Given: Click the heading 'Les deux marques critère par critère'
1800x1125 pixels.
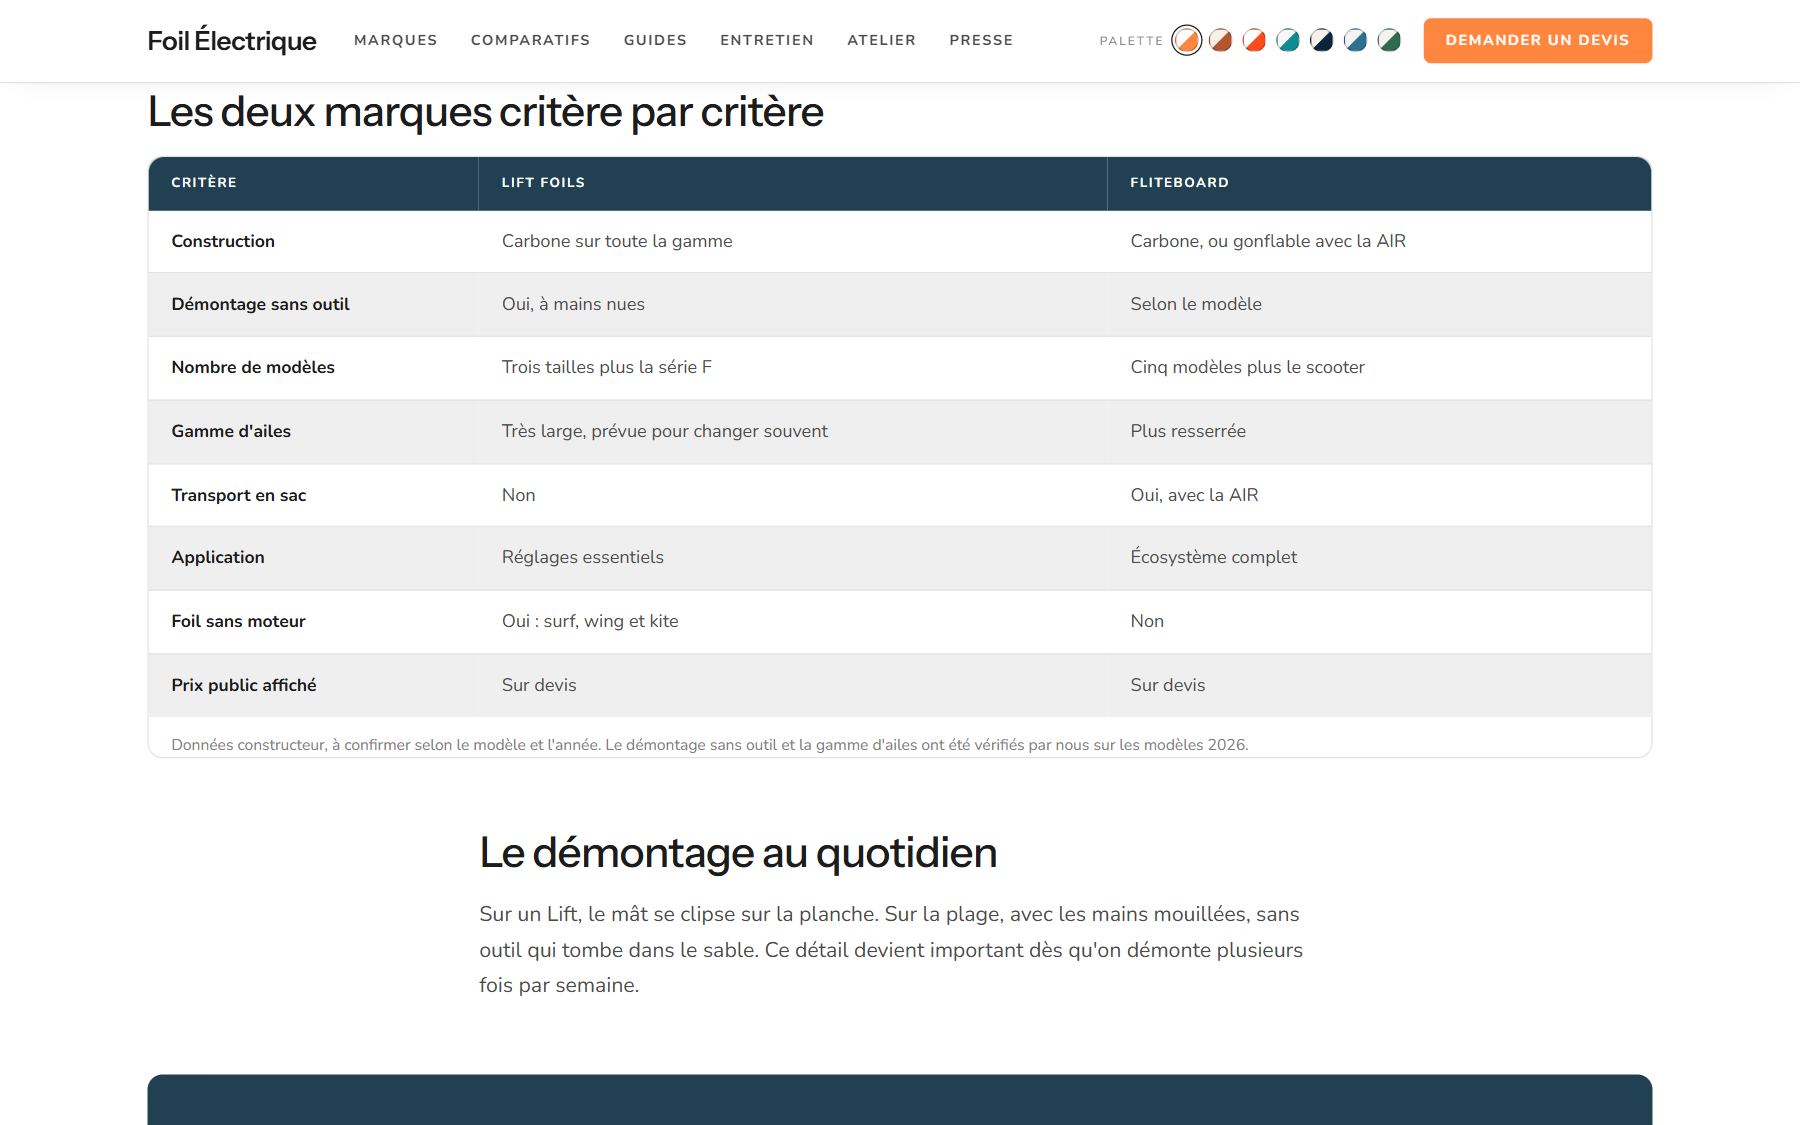Looking at the screenshot, I should click(486, 112).
